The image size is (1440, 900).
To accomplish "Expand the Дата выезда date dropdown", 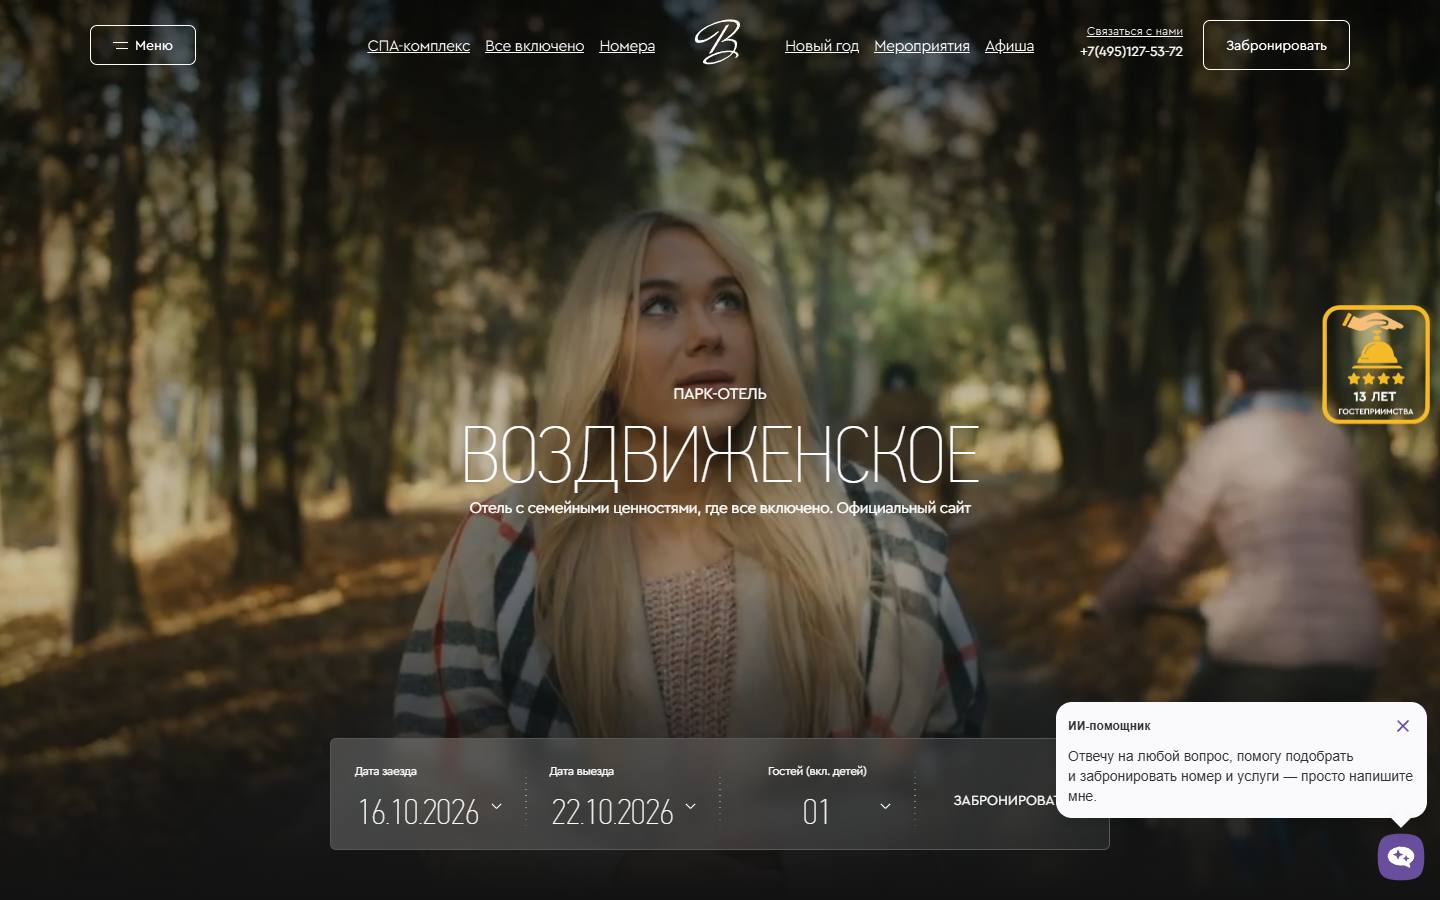I will [690, 805].
